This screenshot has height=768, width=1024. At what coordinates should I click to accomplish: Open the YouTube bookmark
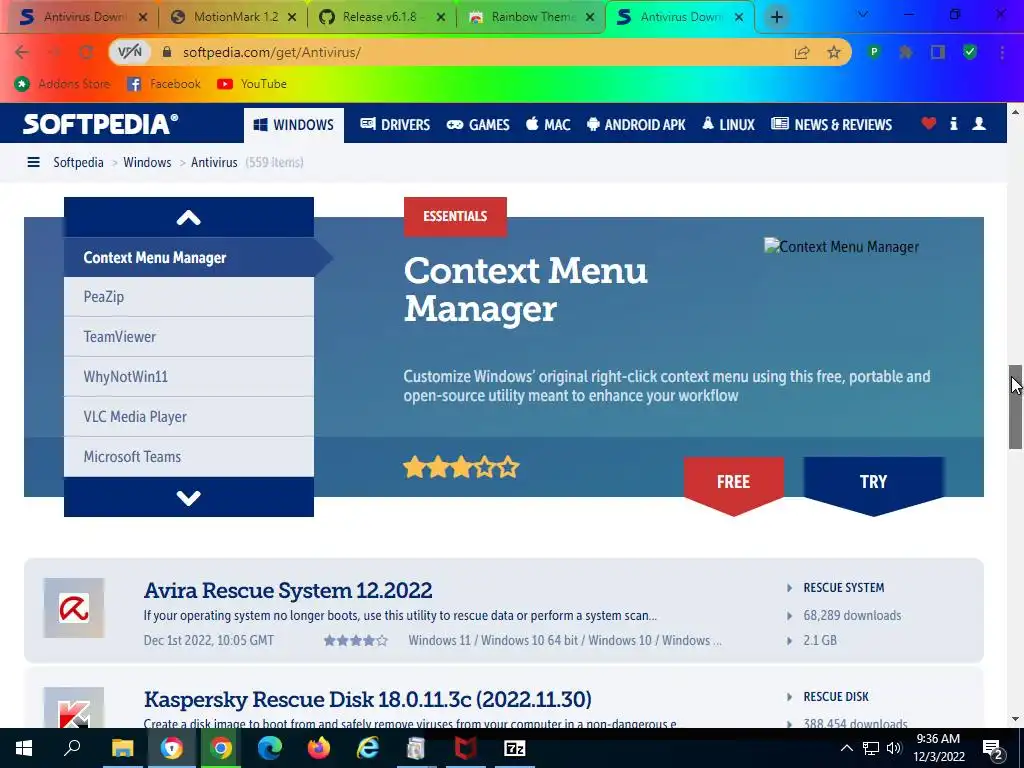(x=251, y=84)
